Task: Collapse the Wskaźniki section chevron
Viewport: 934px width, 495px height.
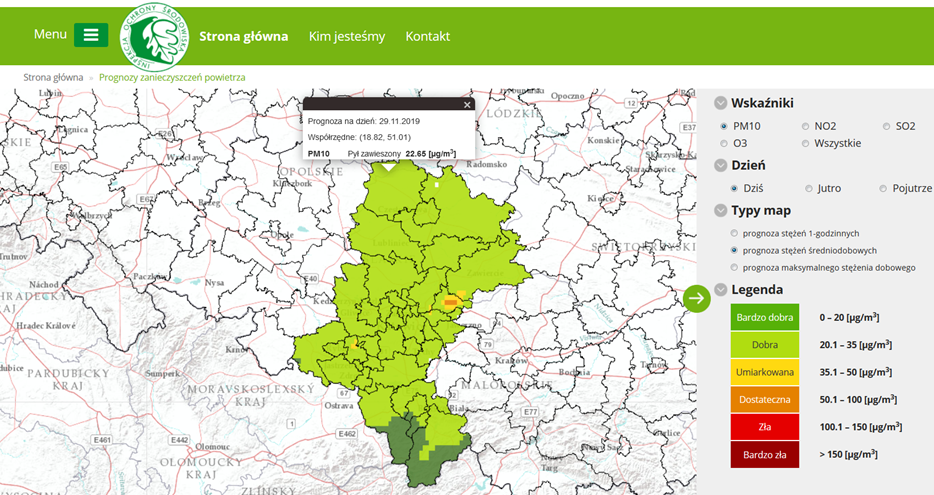Action: (720, 103)
